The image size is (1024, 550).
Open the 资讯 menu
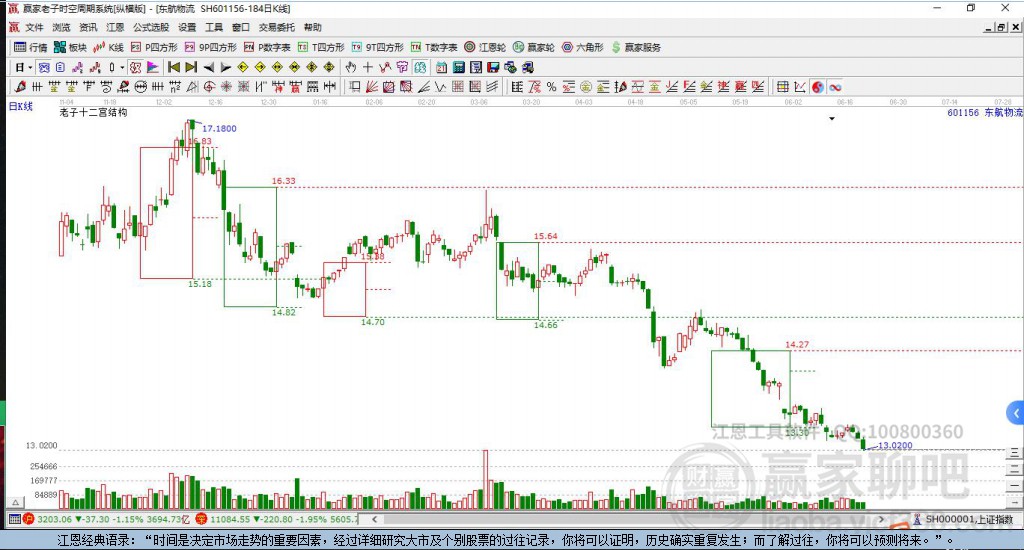(88, 27)
